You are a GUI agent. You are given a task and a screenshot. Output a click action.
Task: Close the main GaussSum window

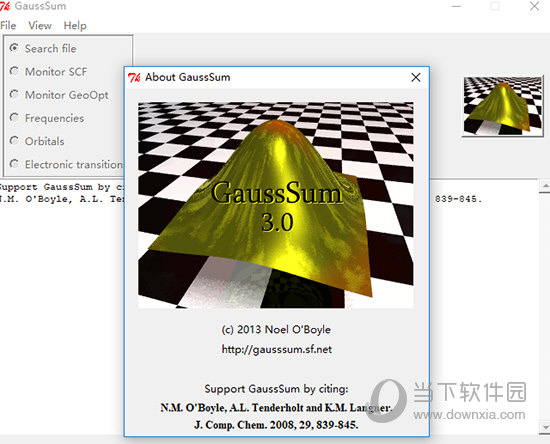[x=534, y=6]
